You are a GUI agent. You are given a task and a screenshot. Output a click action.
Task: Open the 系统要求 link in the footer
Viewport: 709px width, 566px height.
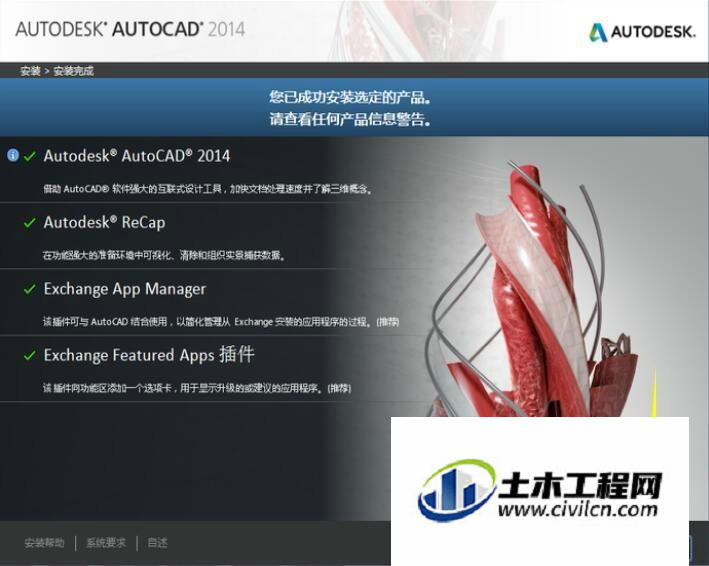(106, 542)
